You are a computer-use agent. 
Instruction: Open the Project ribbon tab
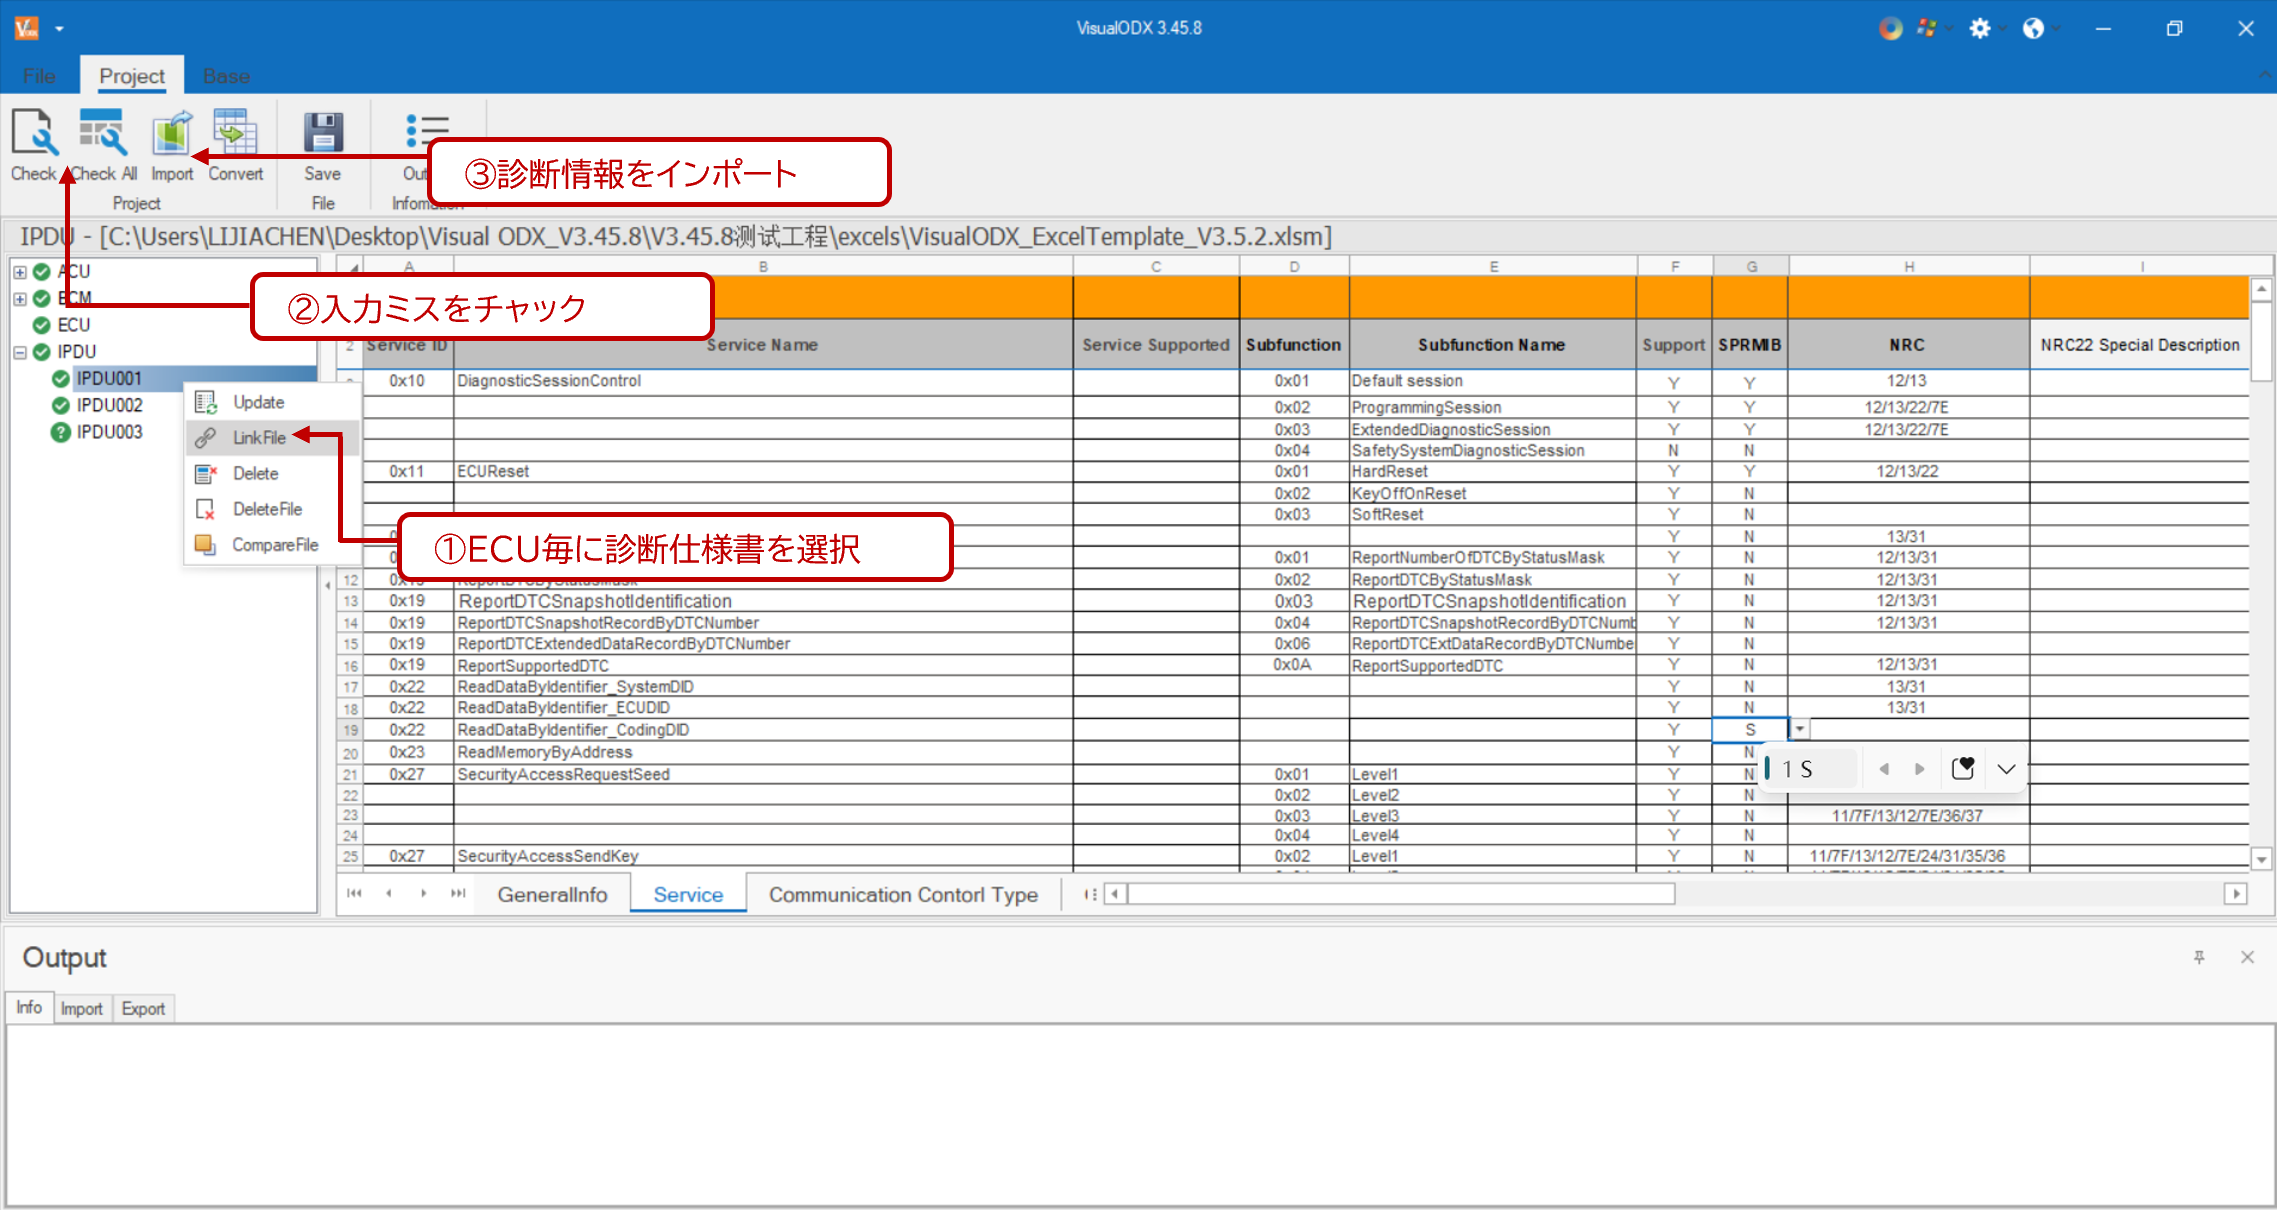tap(131, 76)
